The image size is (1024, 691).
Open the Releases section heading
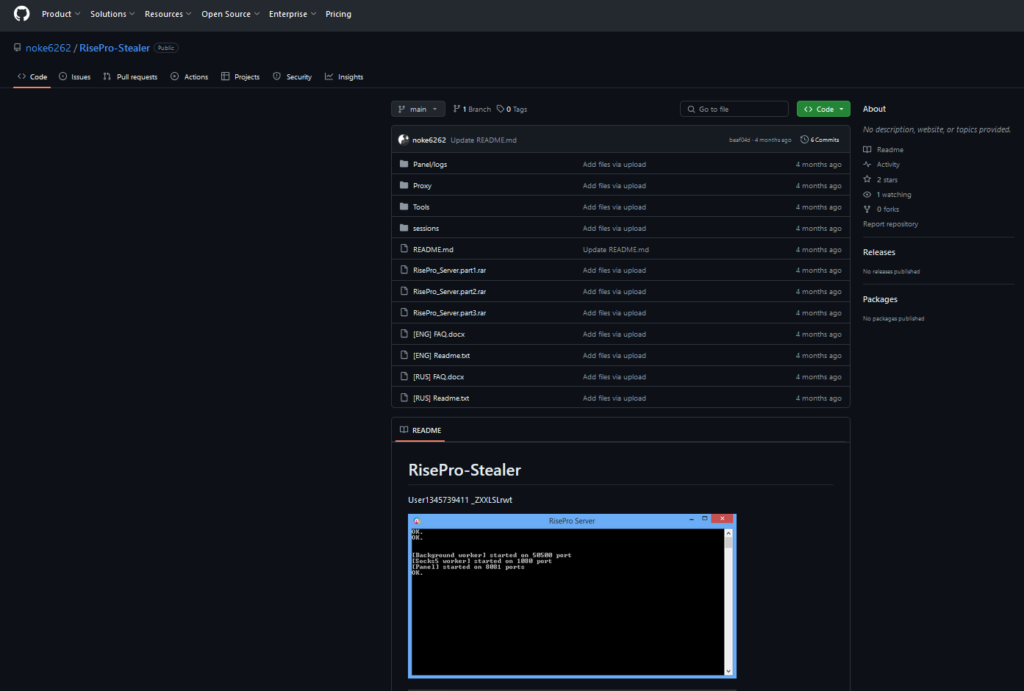(879, 252)
